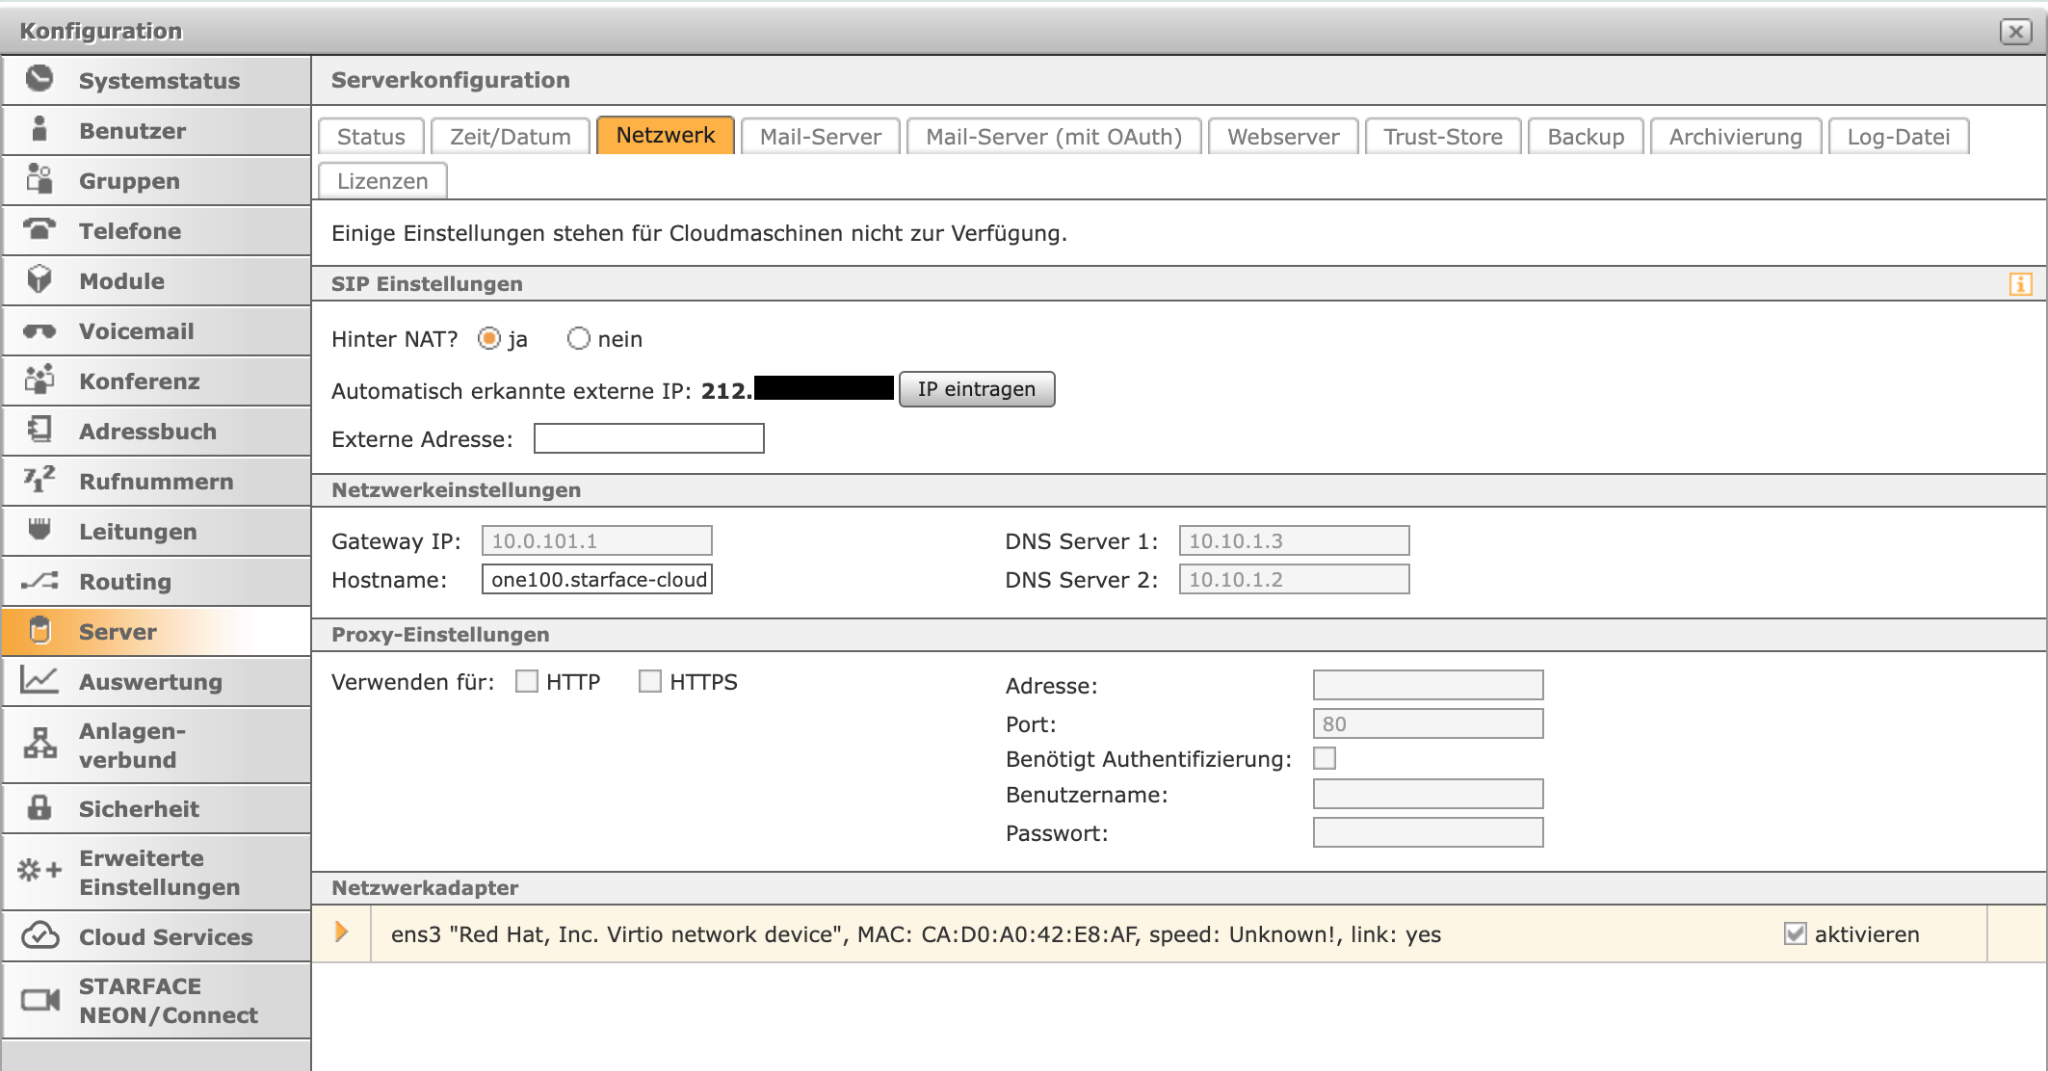The width and height of the screenshot is (2048, 1071).
Task: Switch to the Archivierung tab
Action: (x=1735, y=136)
